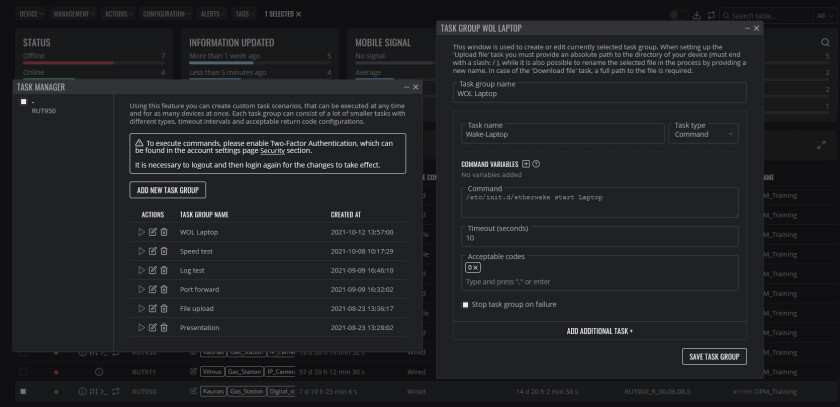The width and height of the screenshot is (840, 407).
Task: Open the Task type Command dropdown
Action: point(703,133)
